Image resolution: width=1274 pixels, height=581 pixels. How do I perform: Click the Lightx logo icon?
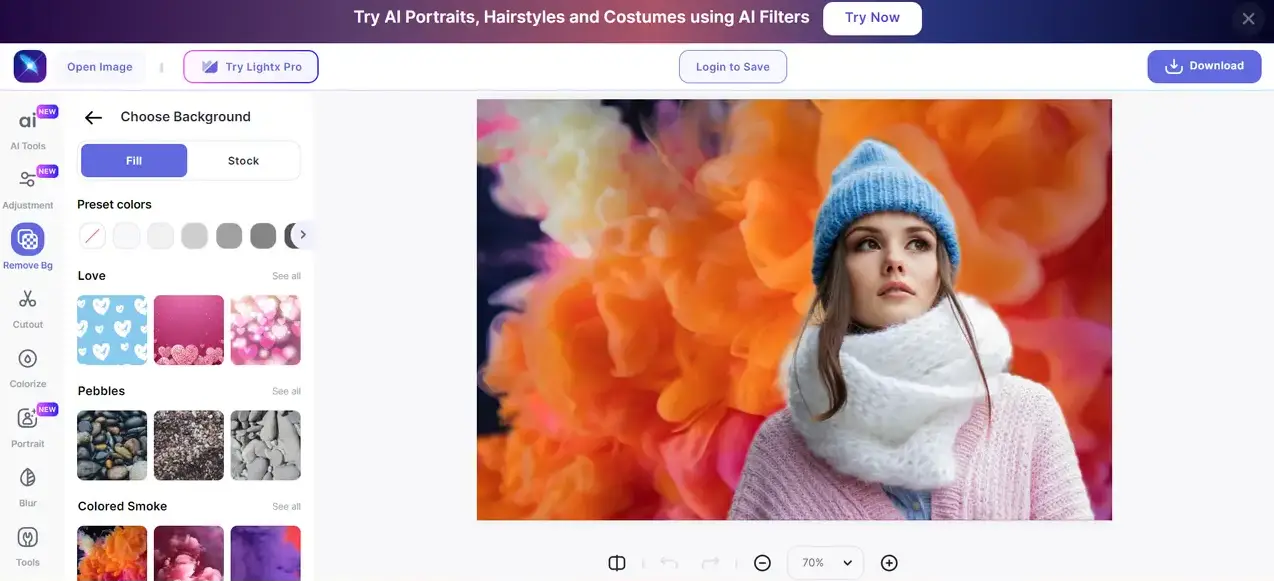[30, 67]
